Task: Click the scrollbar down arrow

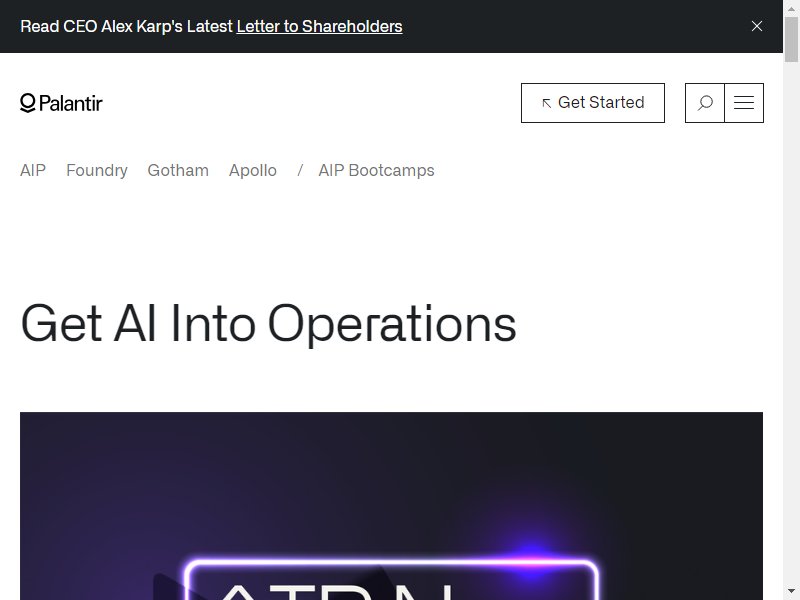Action: tap(791, 591)
